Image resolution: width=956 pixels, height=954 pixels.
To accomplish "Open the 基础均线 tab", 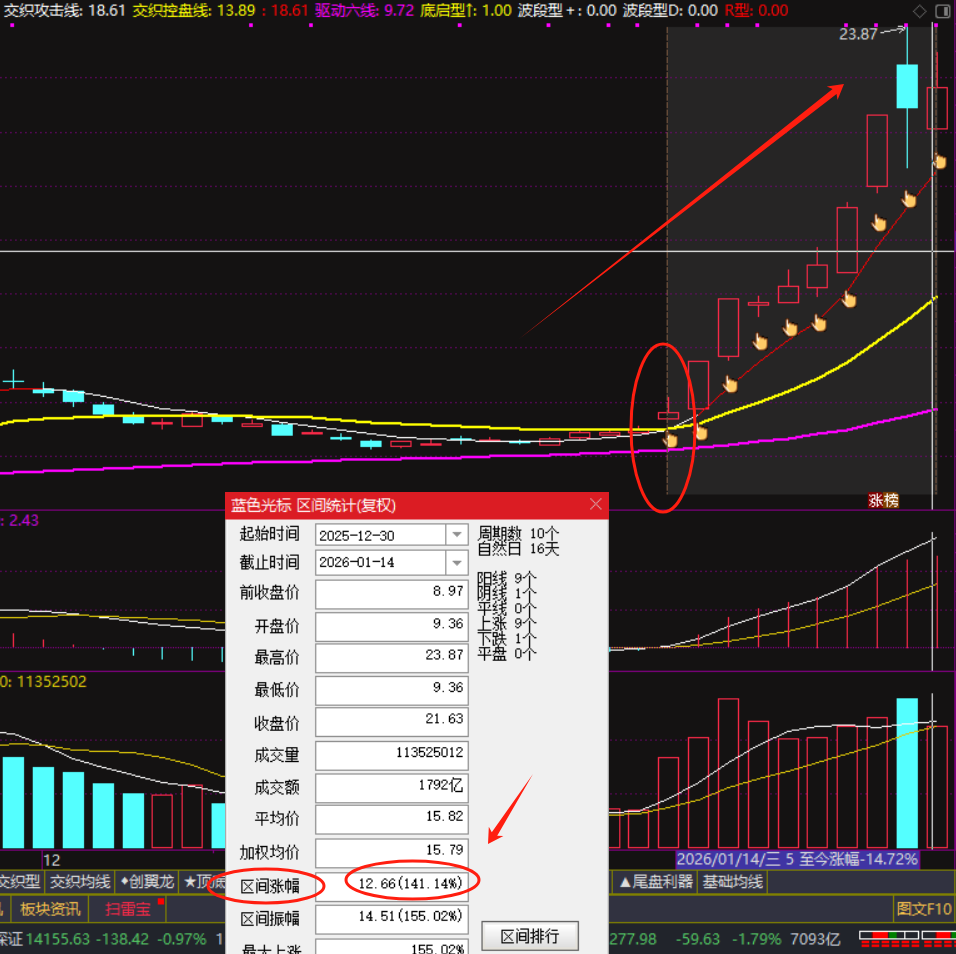I will point(732,882).
